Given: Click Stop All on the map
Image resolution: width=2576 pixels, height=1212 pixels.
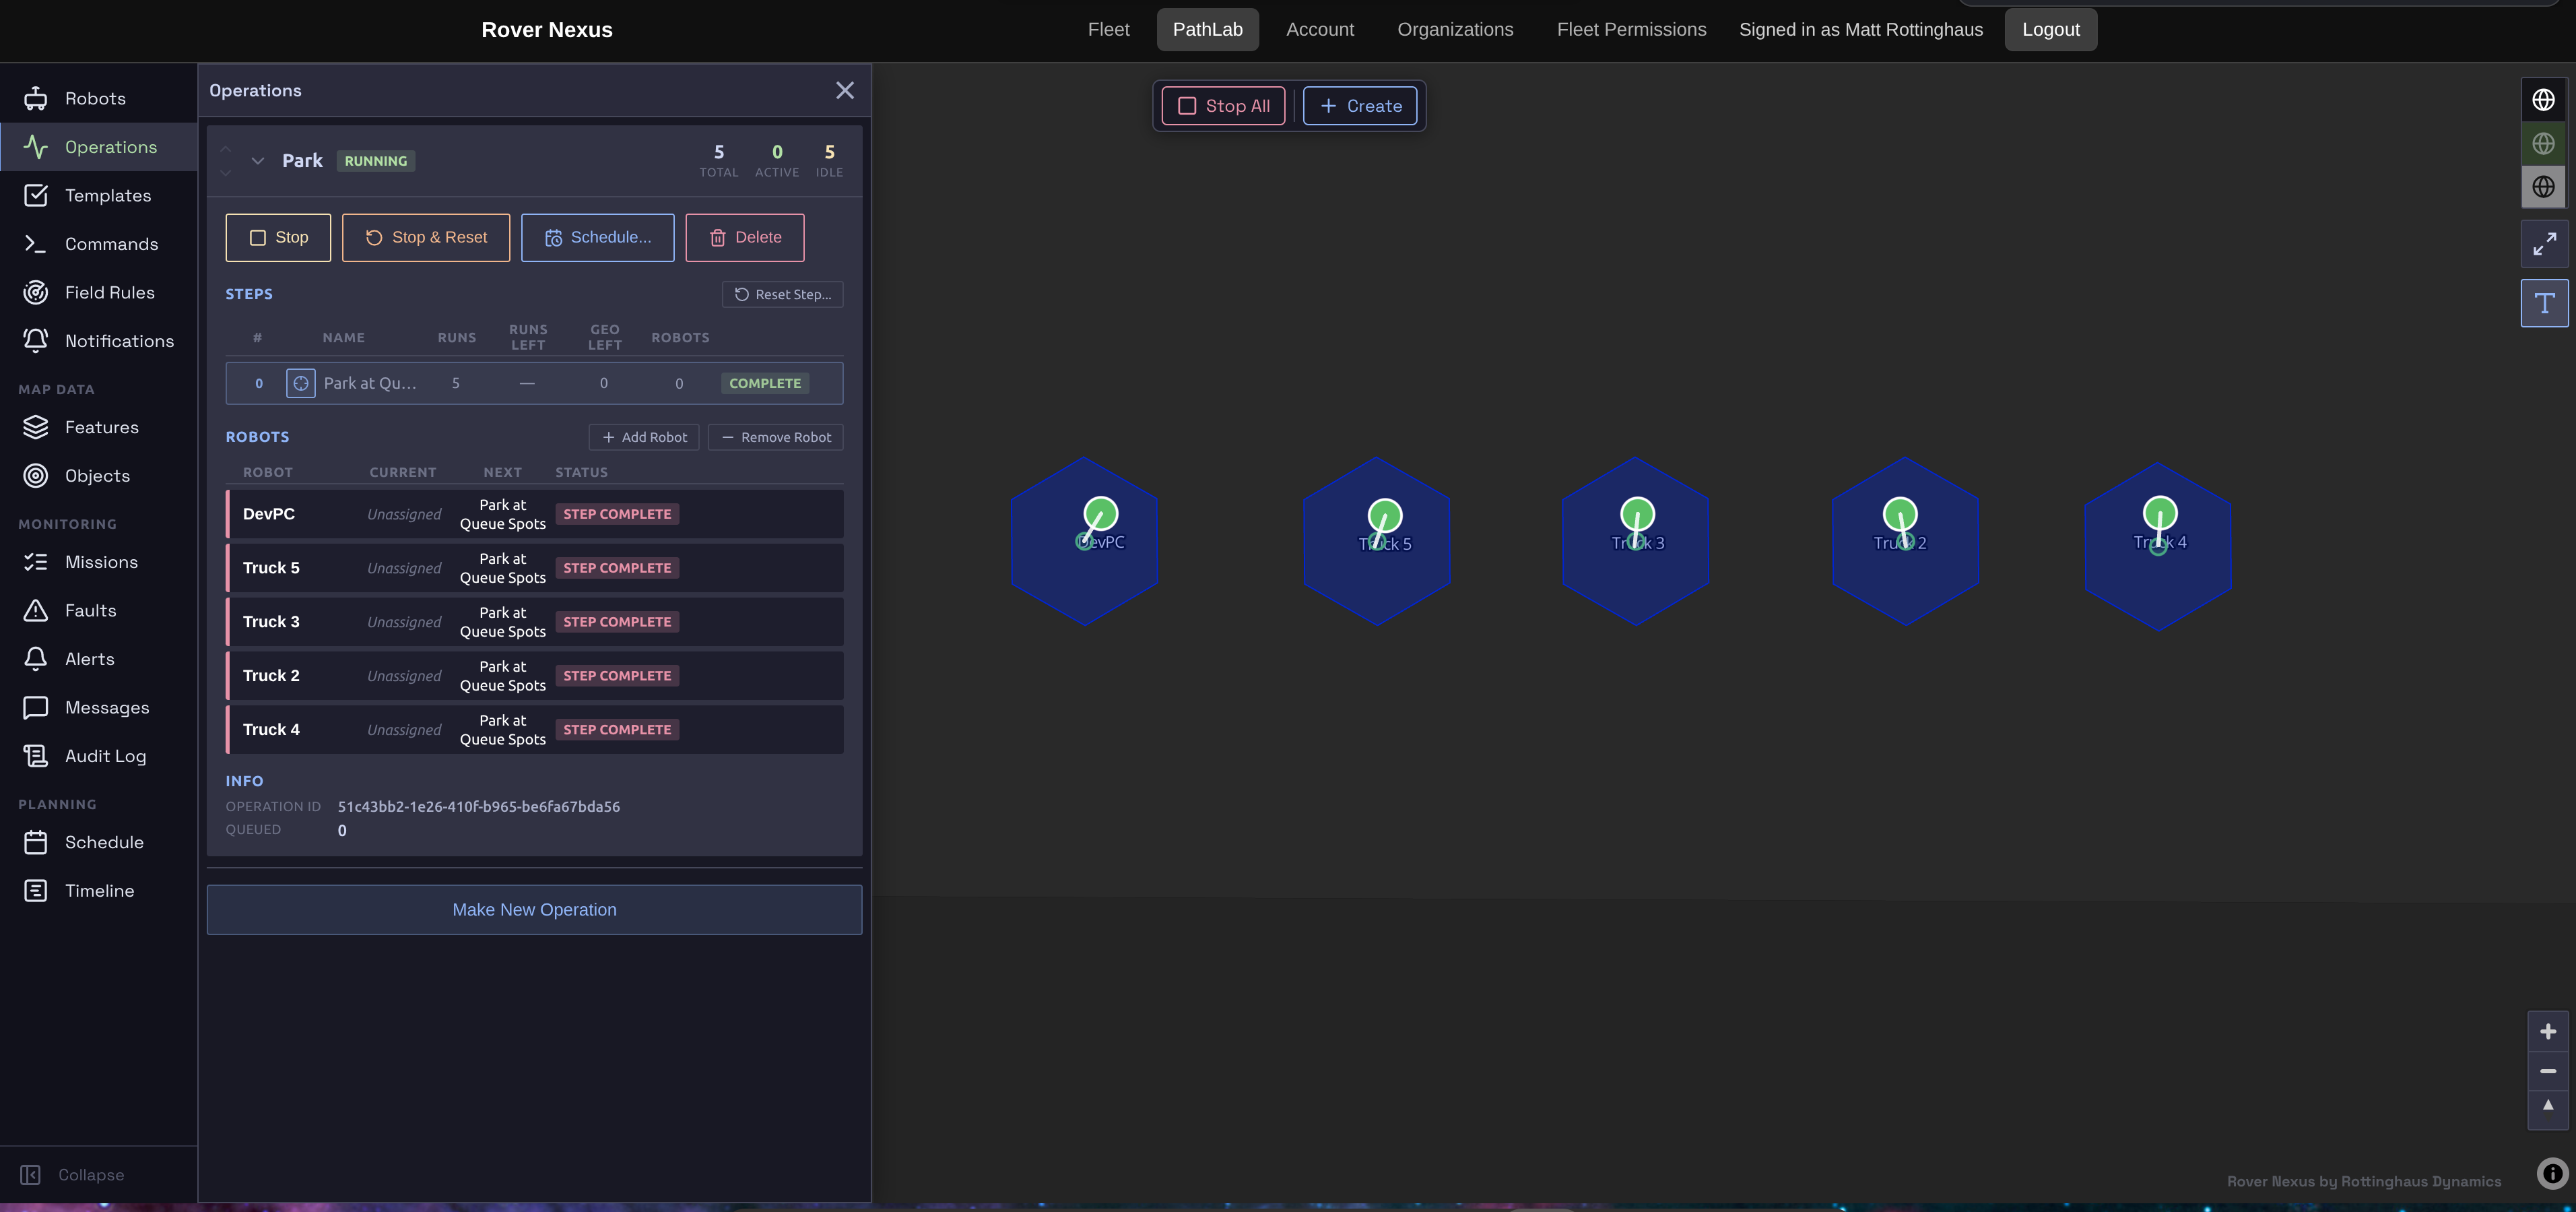Looking at the screenshot, I should pyautogui.click(x=1223, y=106).
